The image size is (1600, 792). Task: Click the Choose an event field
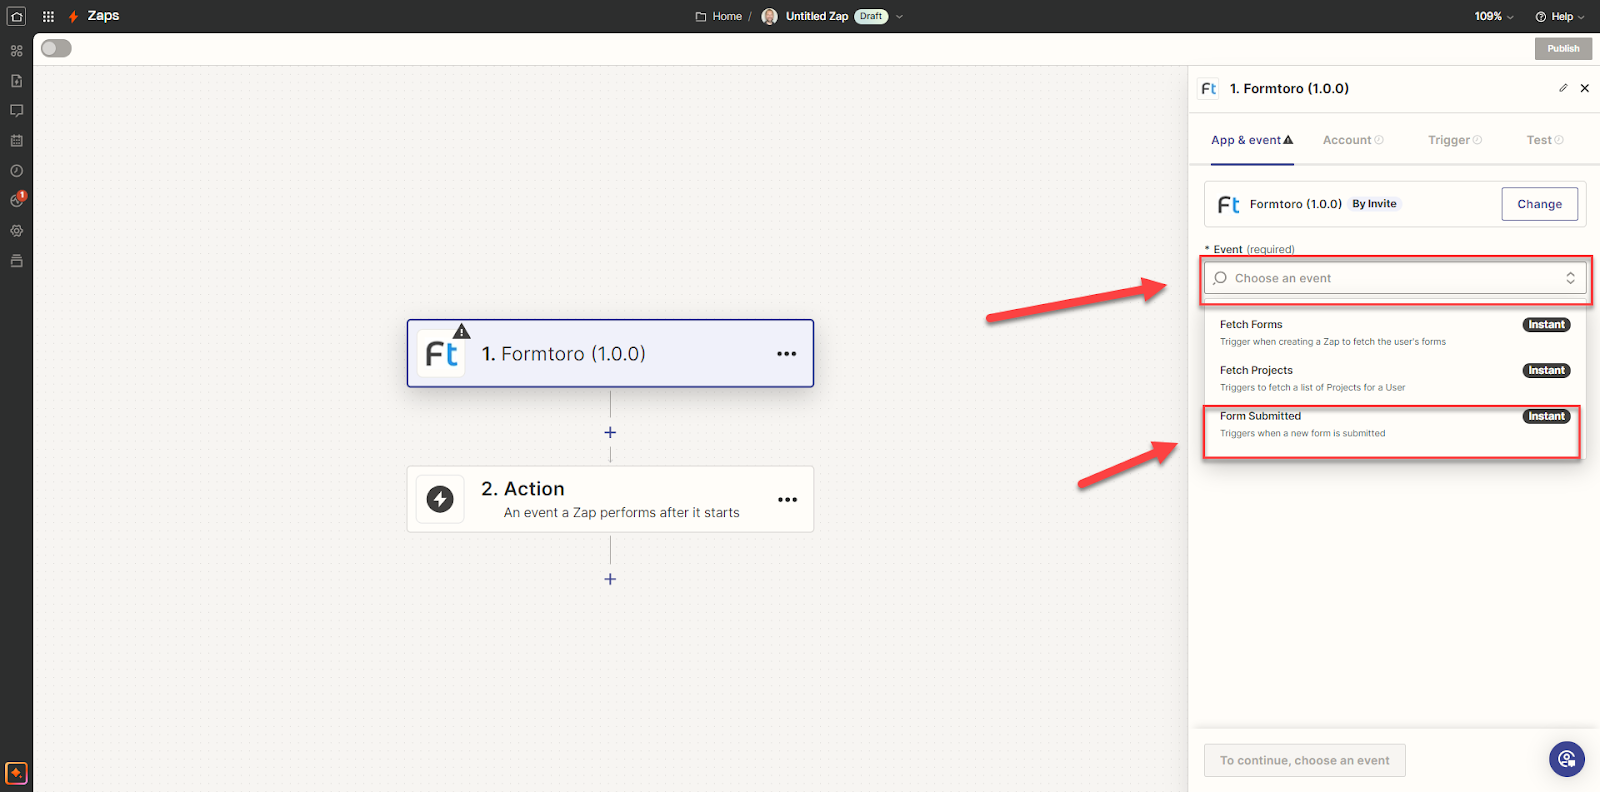1395,278
